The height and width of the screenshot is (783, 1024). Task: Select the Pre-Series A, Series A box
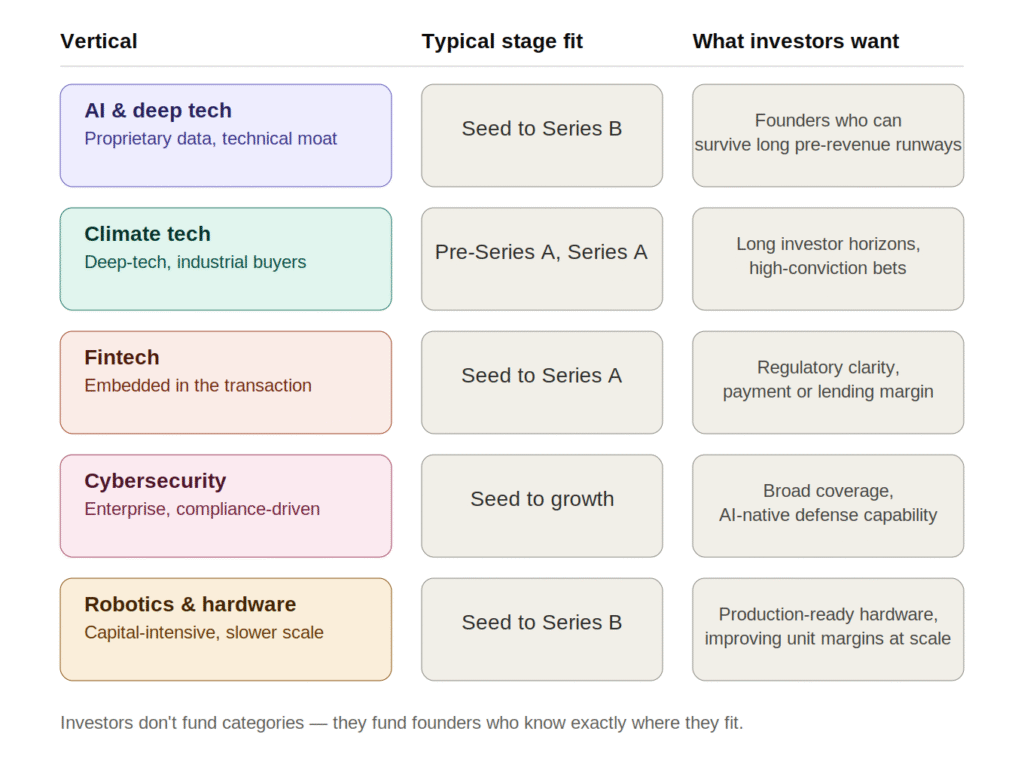point(542,259)
